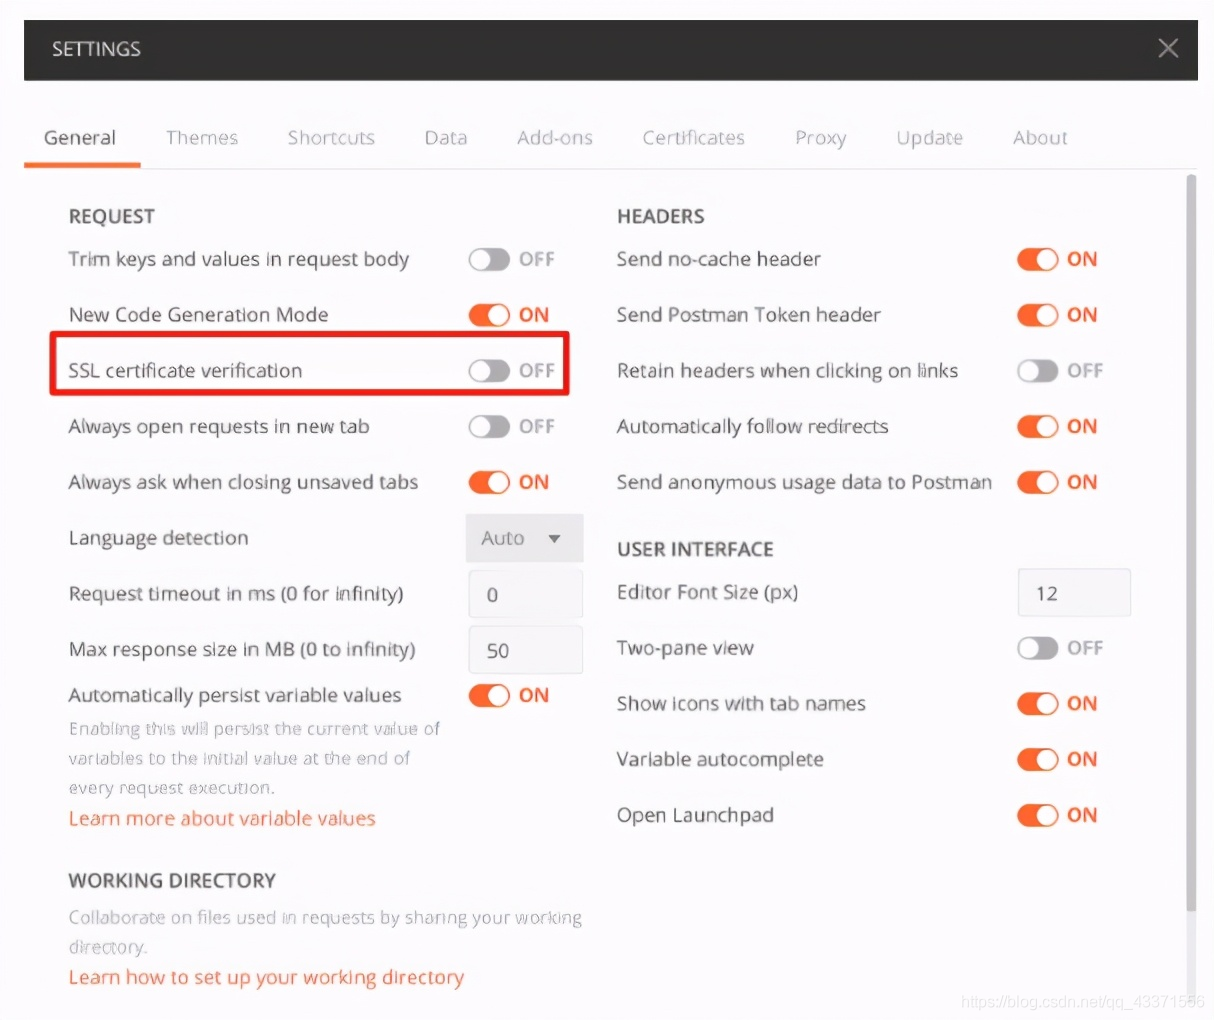Disable Show icons with tab names
1214x1020 pixels.
point(1037,704)
